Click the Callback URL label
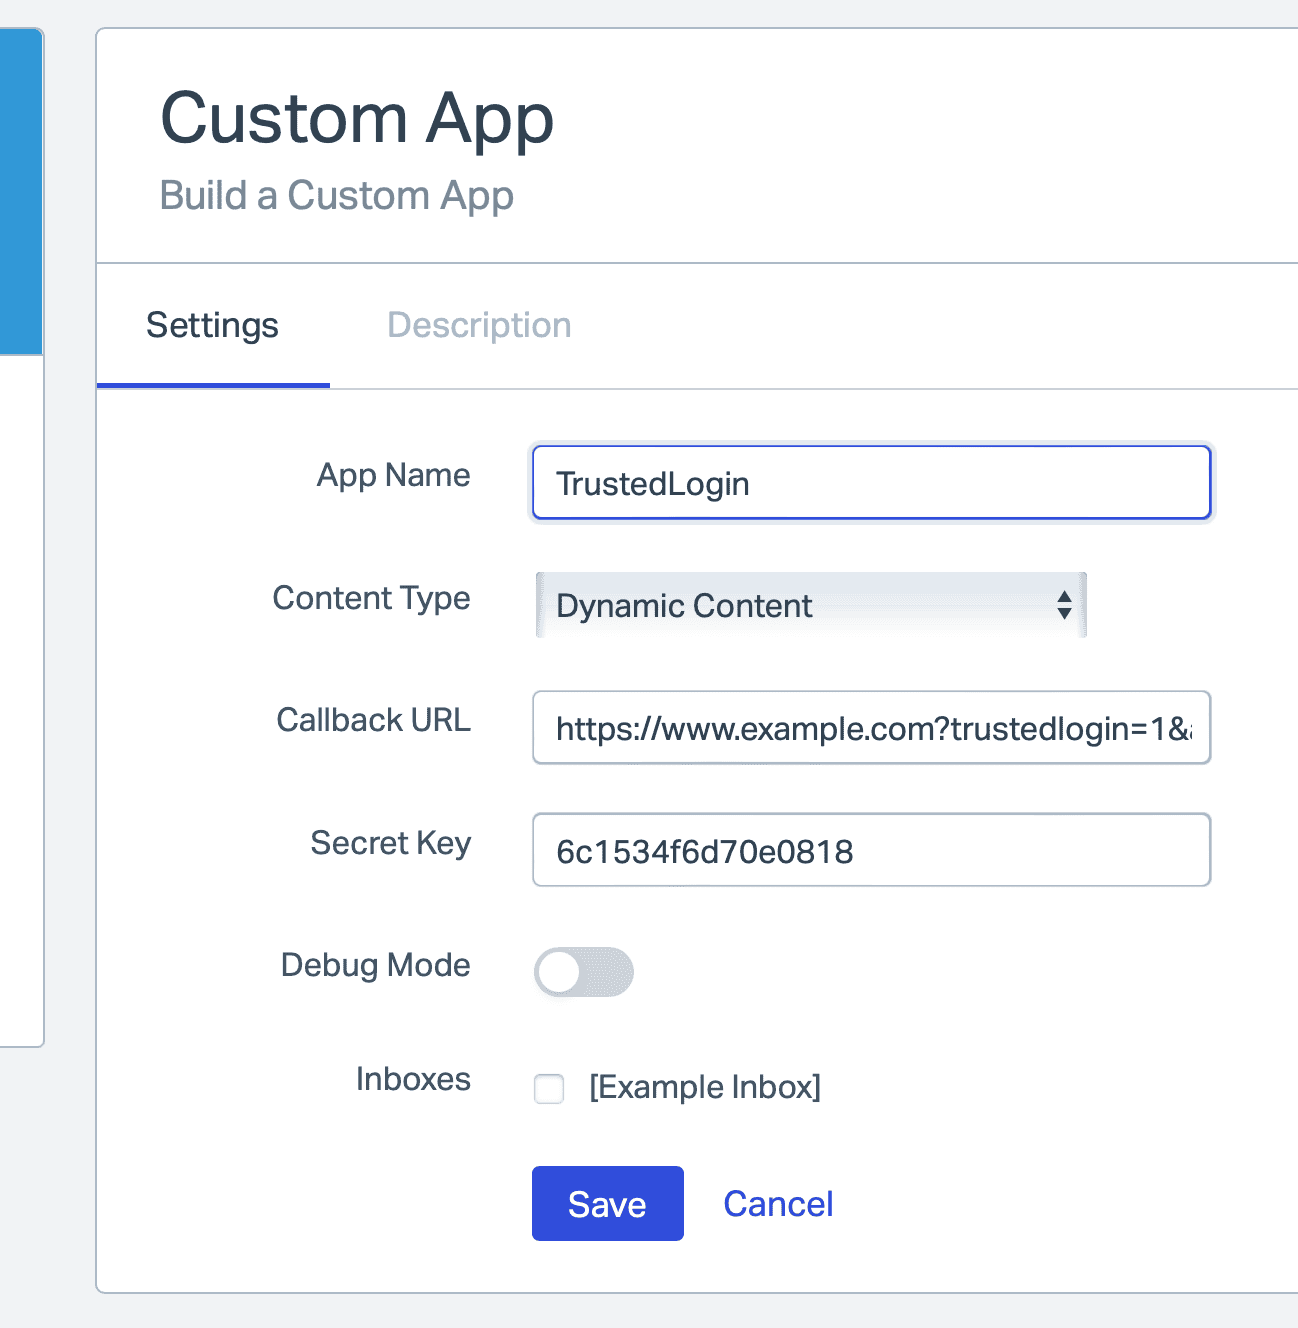1298x1328 pixels. pyautogui.click(x=374, y=720)
